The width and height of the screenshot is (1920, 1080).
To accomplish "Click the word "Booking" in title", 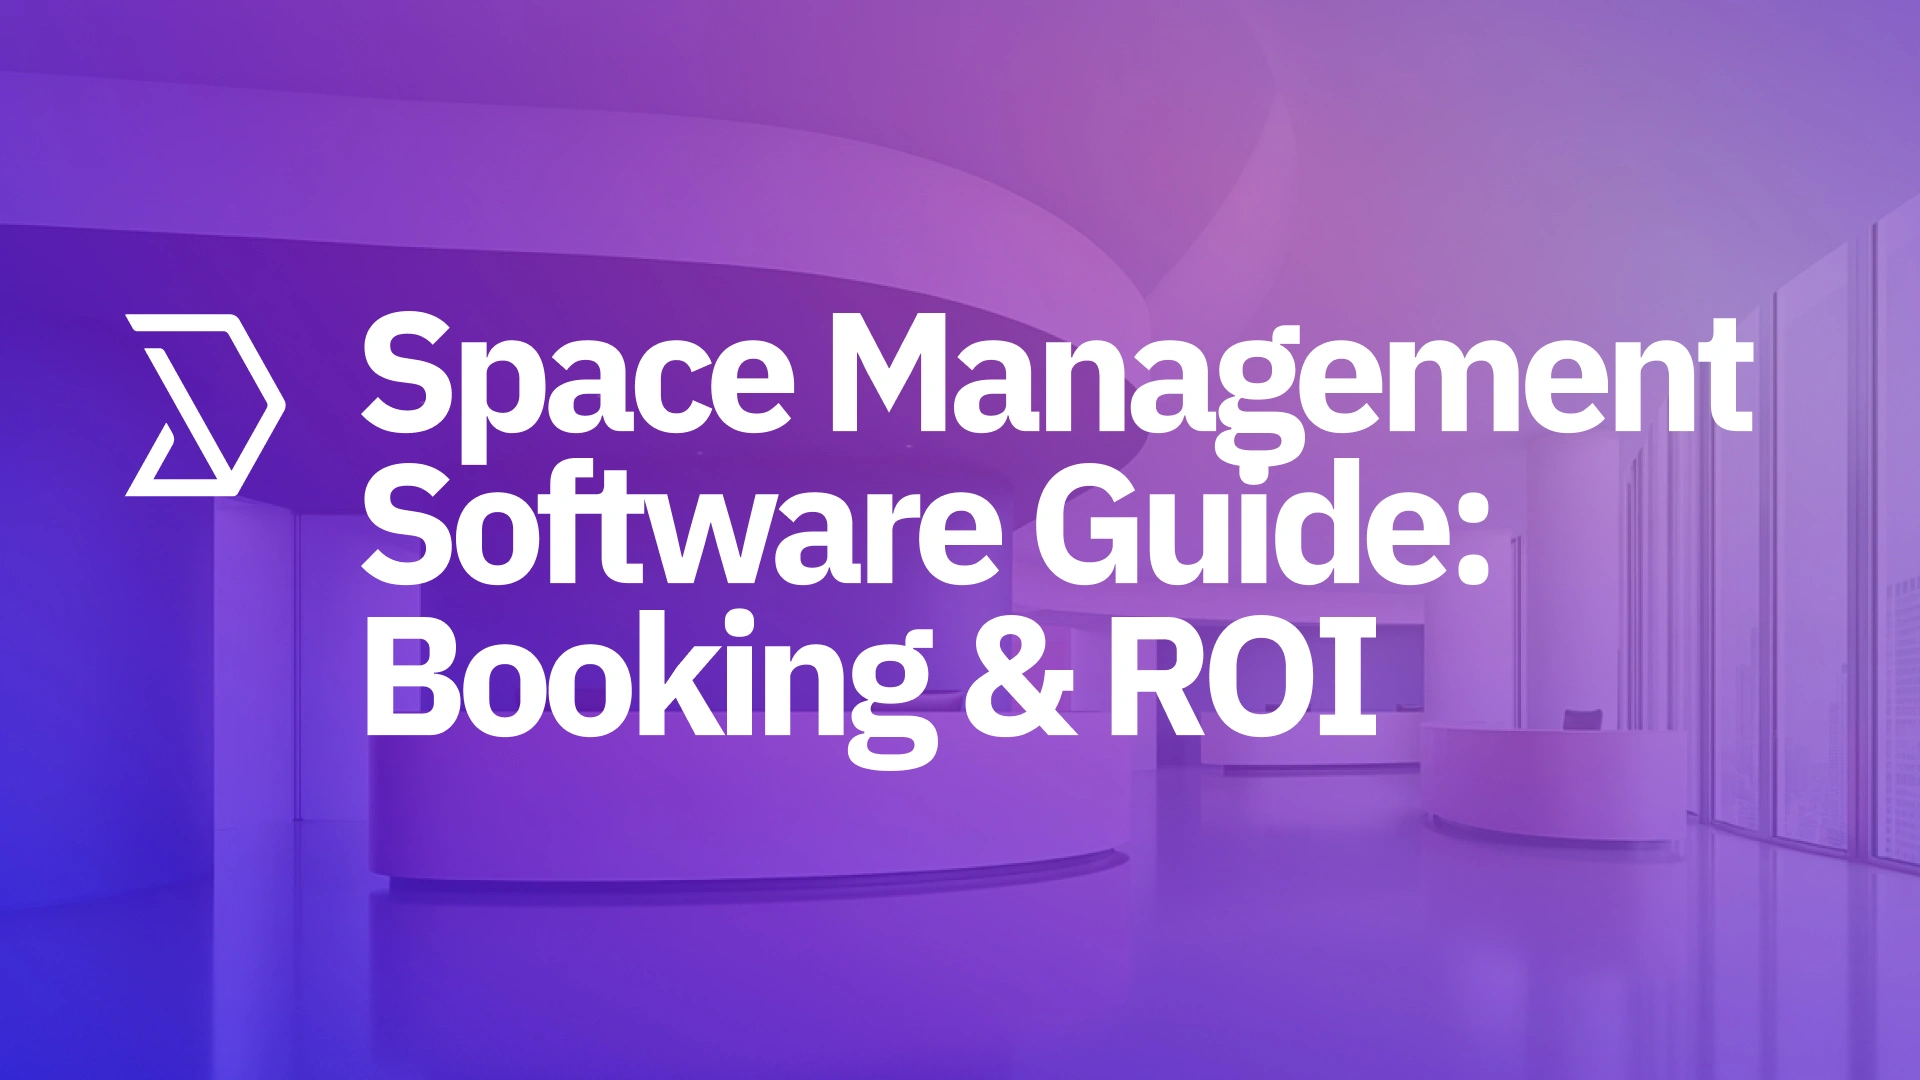I will (650, 680).
